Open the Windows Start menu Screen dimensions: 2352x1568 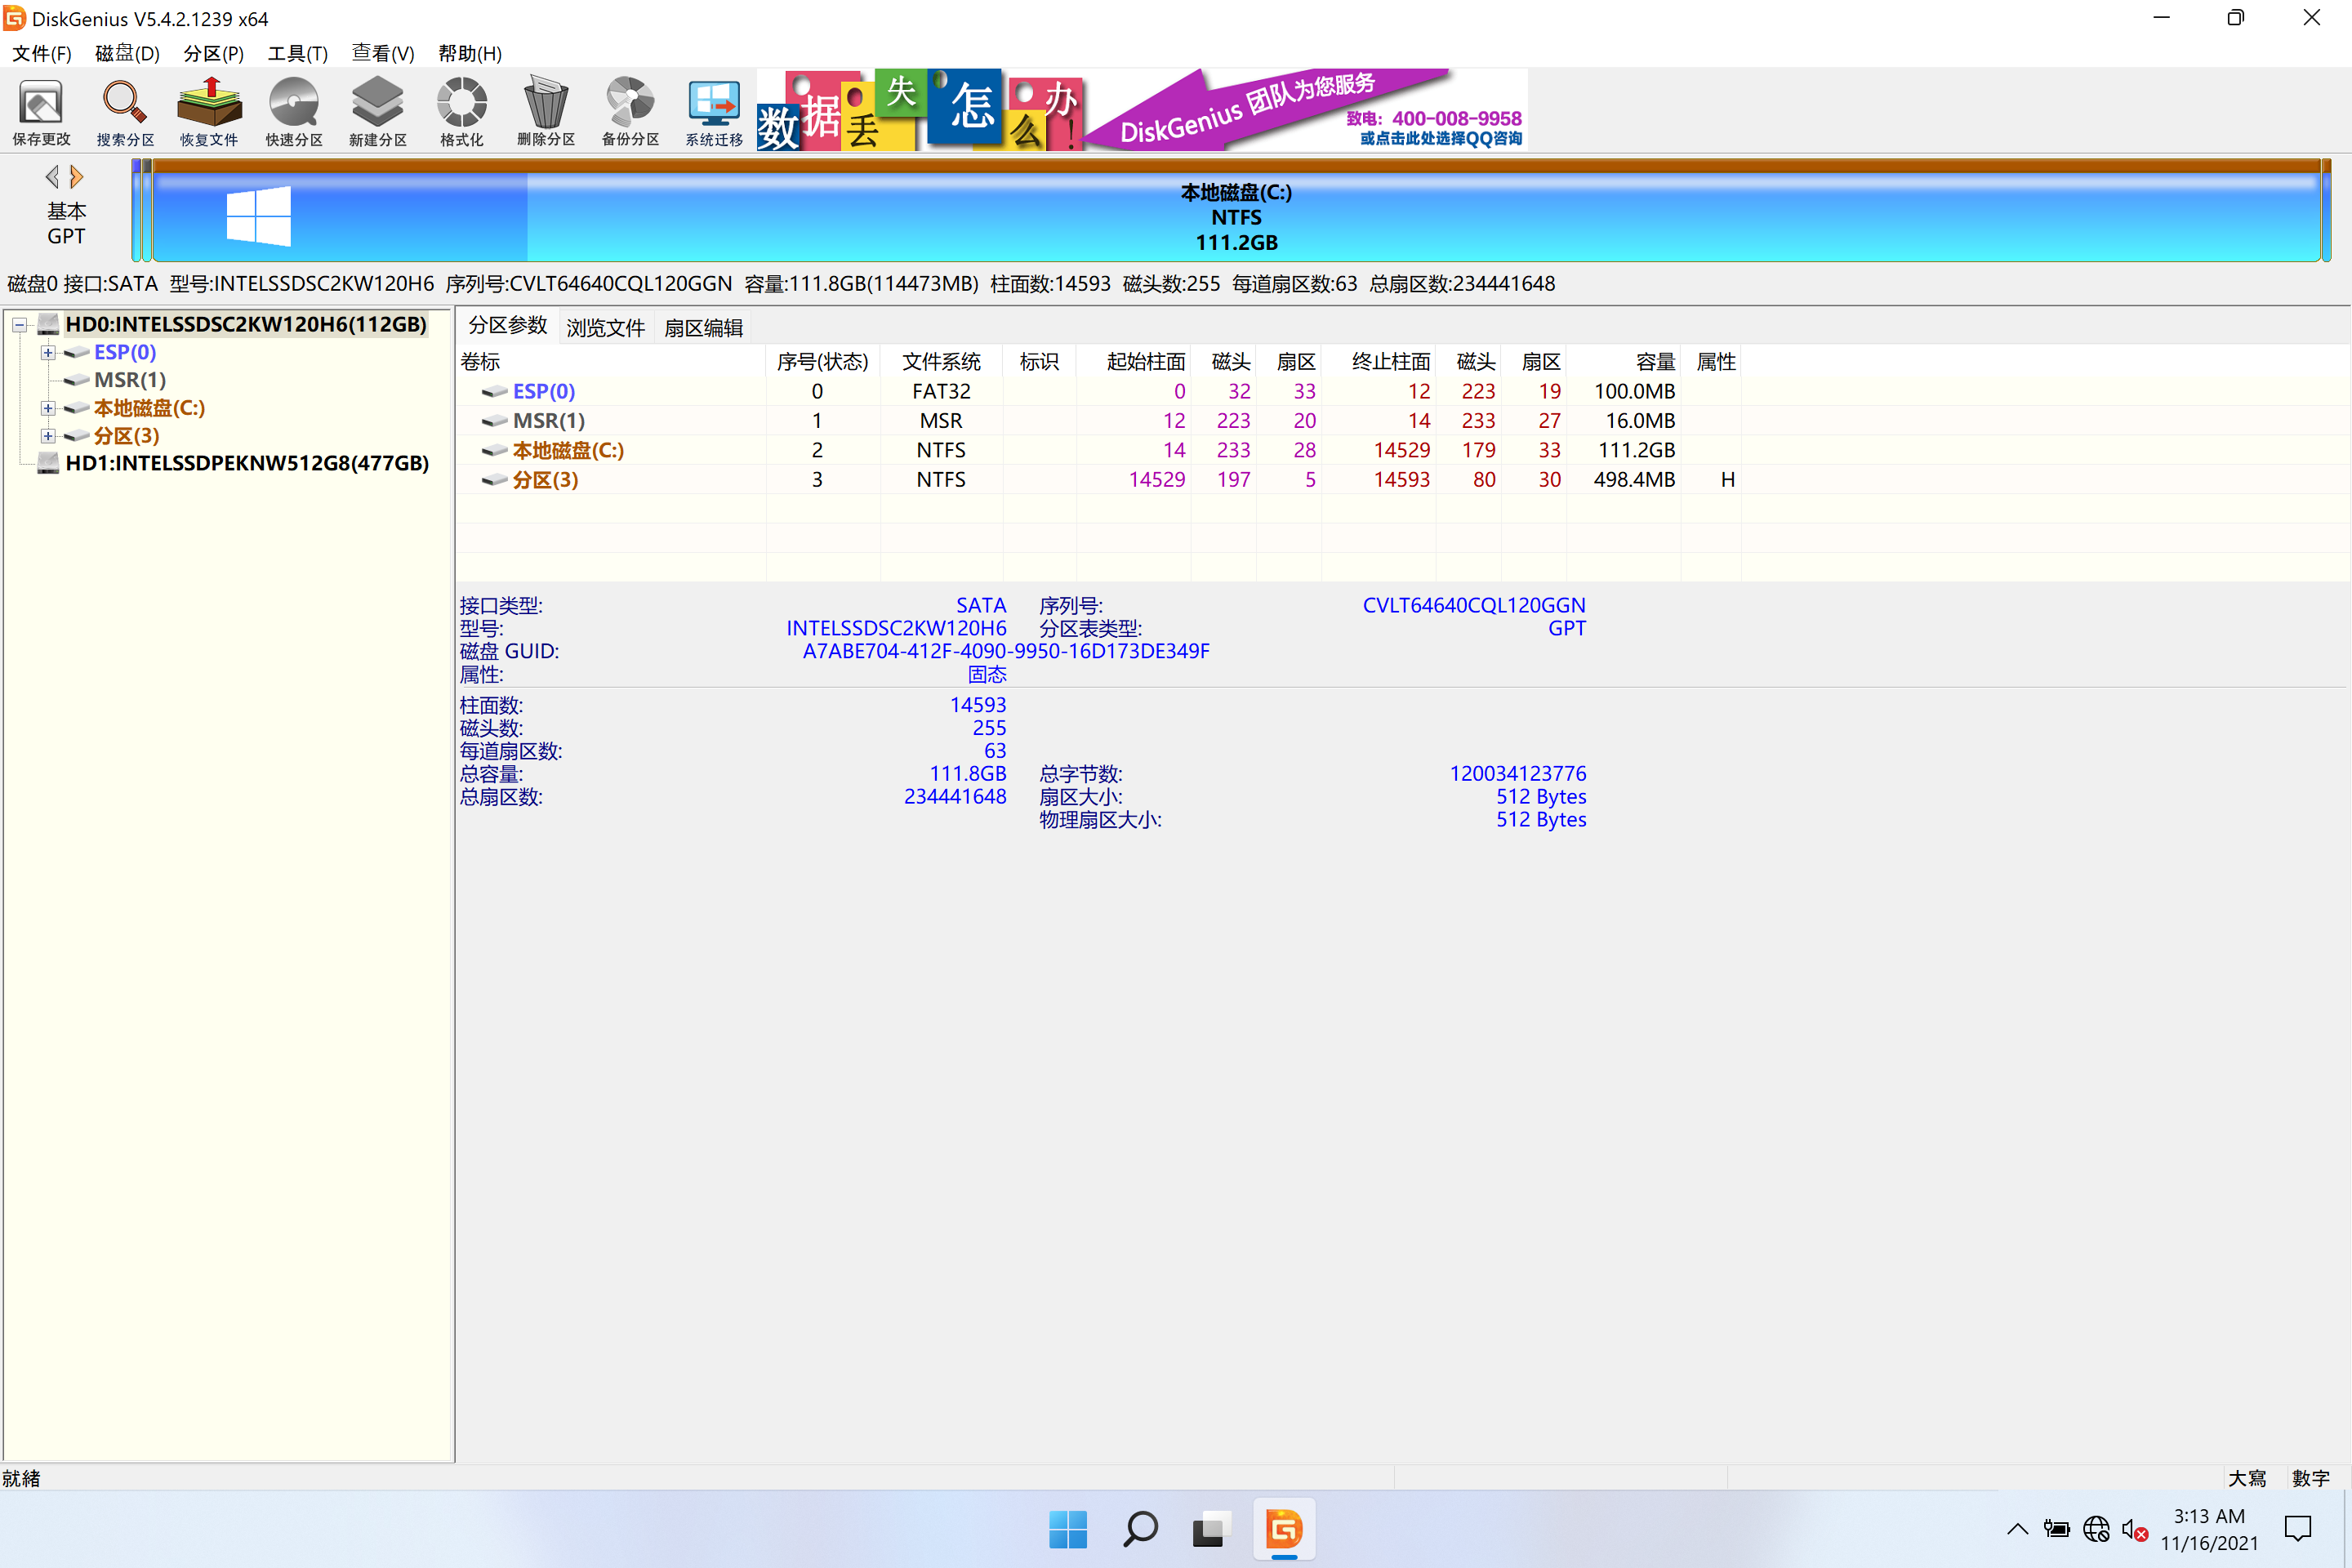[x=1068, y=1529]
